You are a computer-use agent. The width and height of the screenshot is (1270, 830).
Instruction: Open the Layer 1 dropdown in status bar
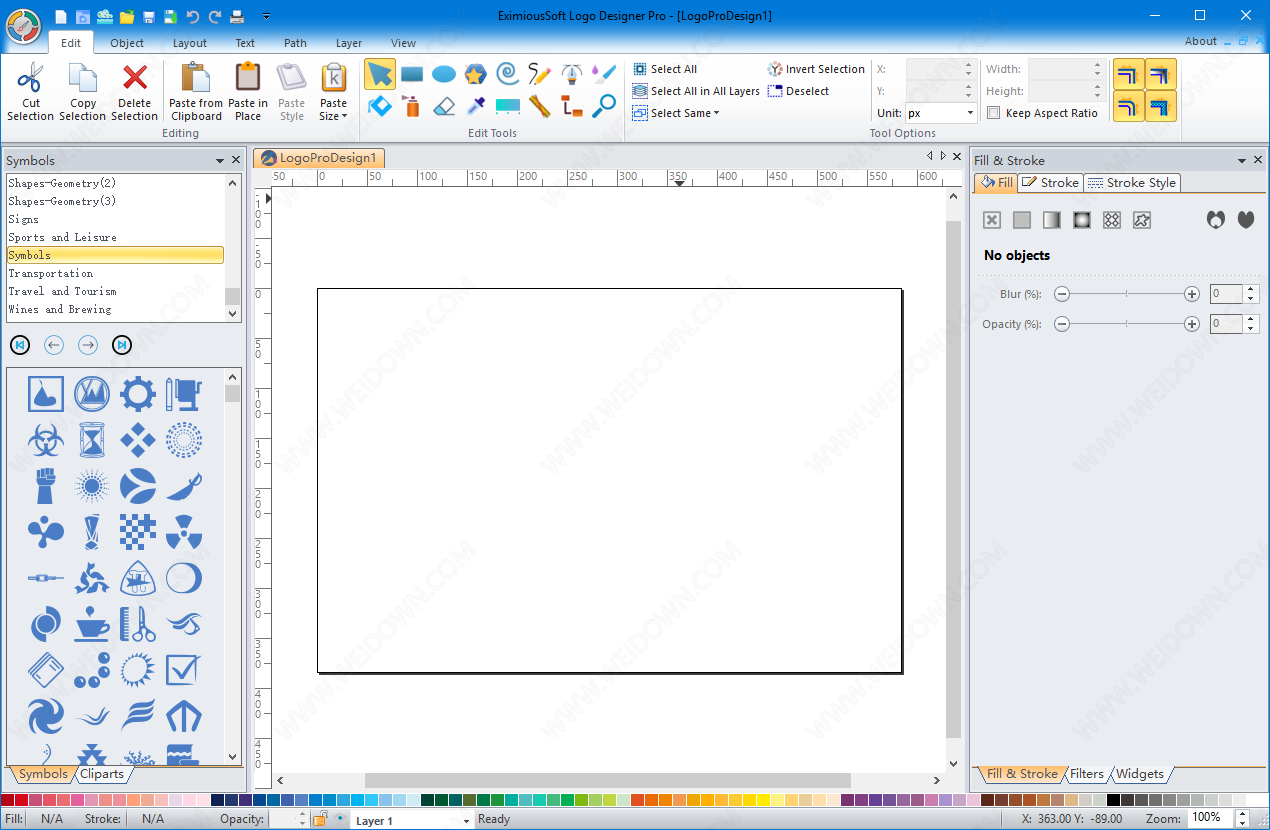click(466, 821)
